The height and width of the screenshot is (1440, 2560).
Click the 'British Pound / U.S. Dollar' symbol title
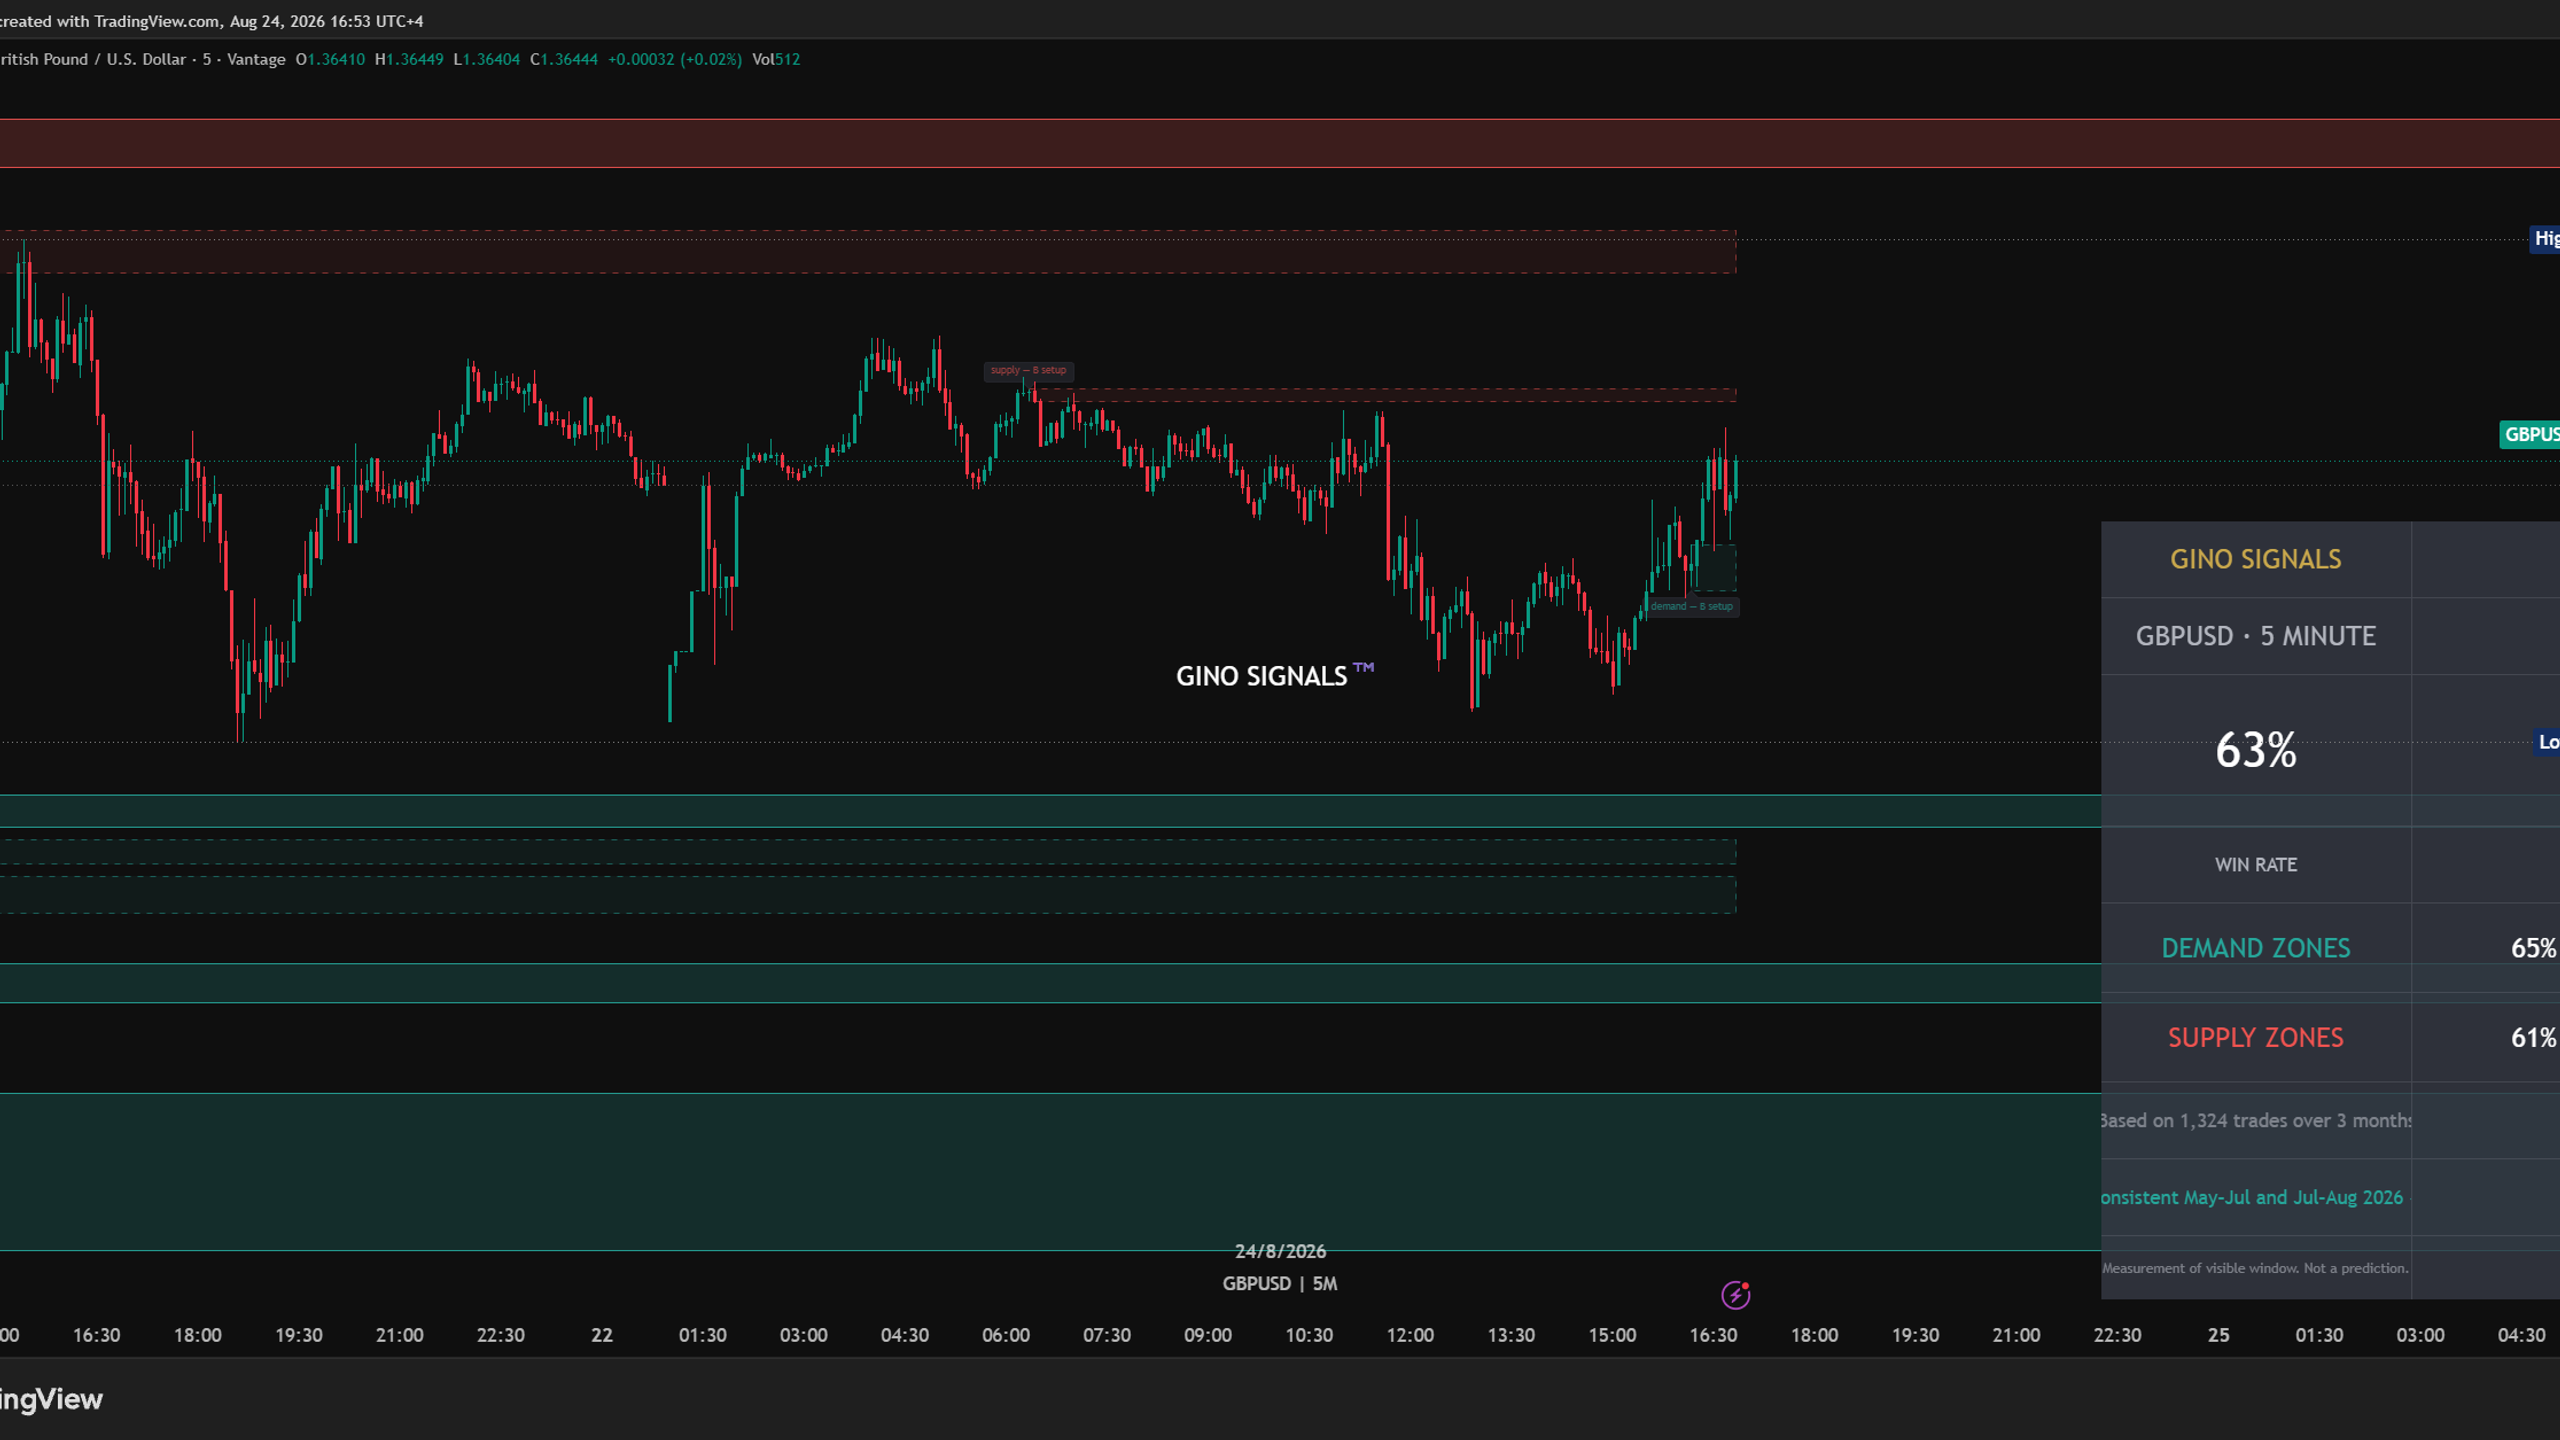click(93, 60)
